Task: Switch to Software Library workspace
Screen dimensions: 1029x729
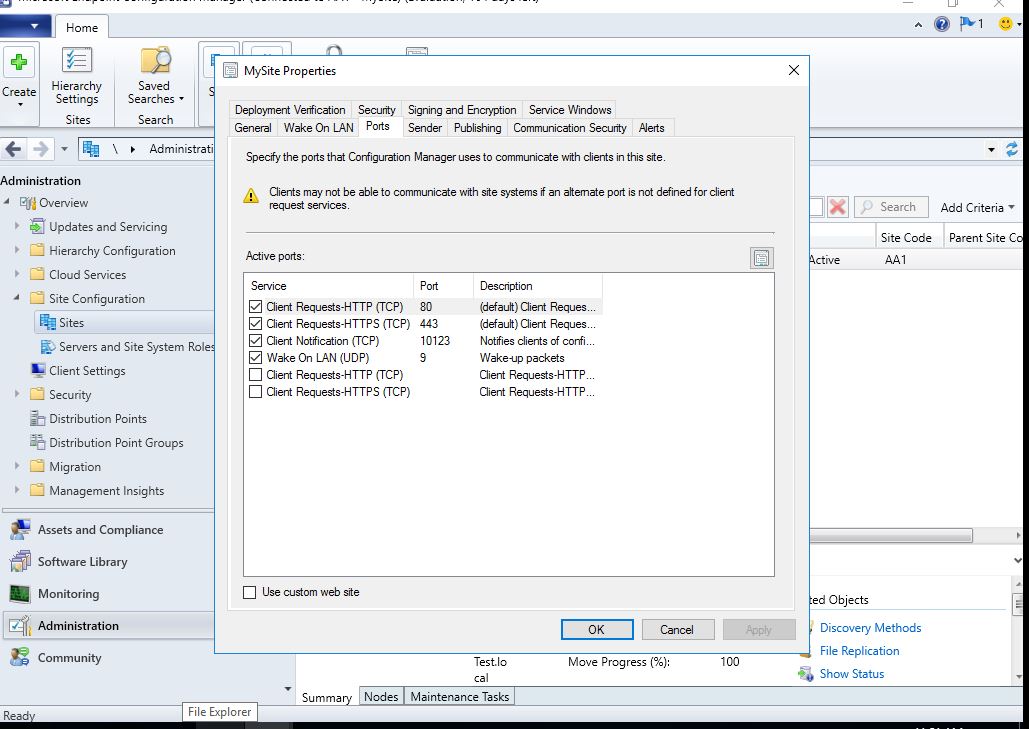Action: (x=83, y=562)
